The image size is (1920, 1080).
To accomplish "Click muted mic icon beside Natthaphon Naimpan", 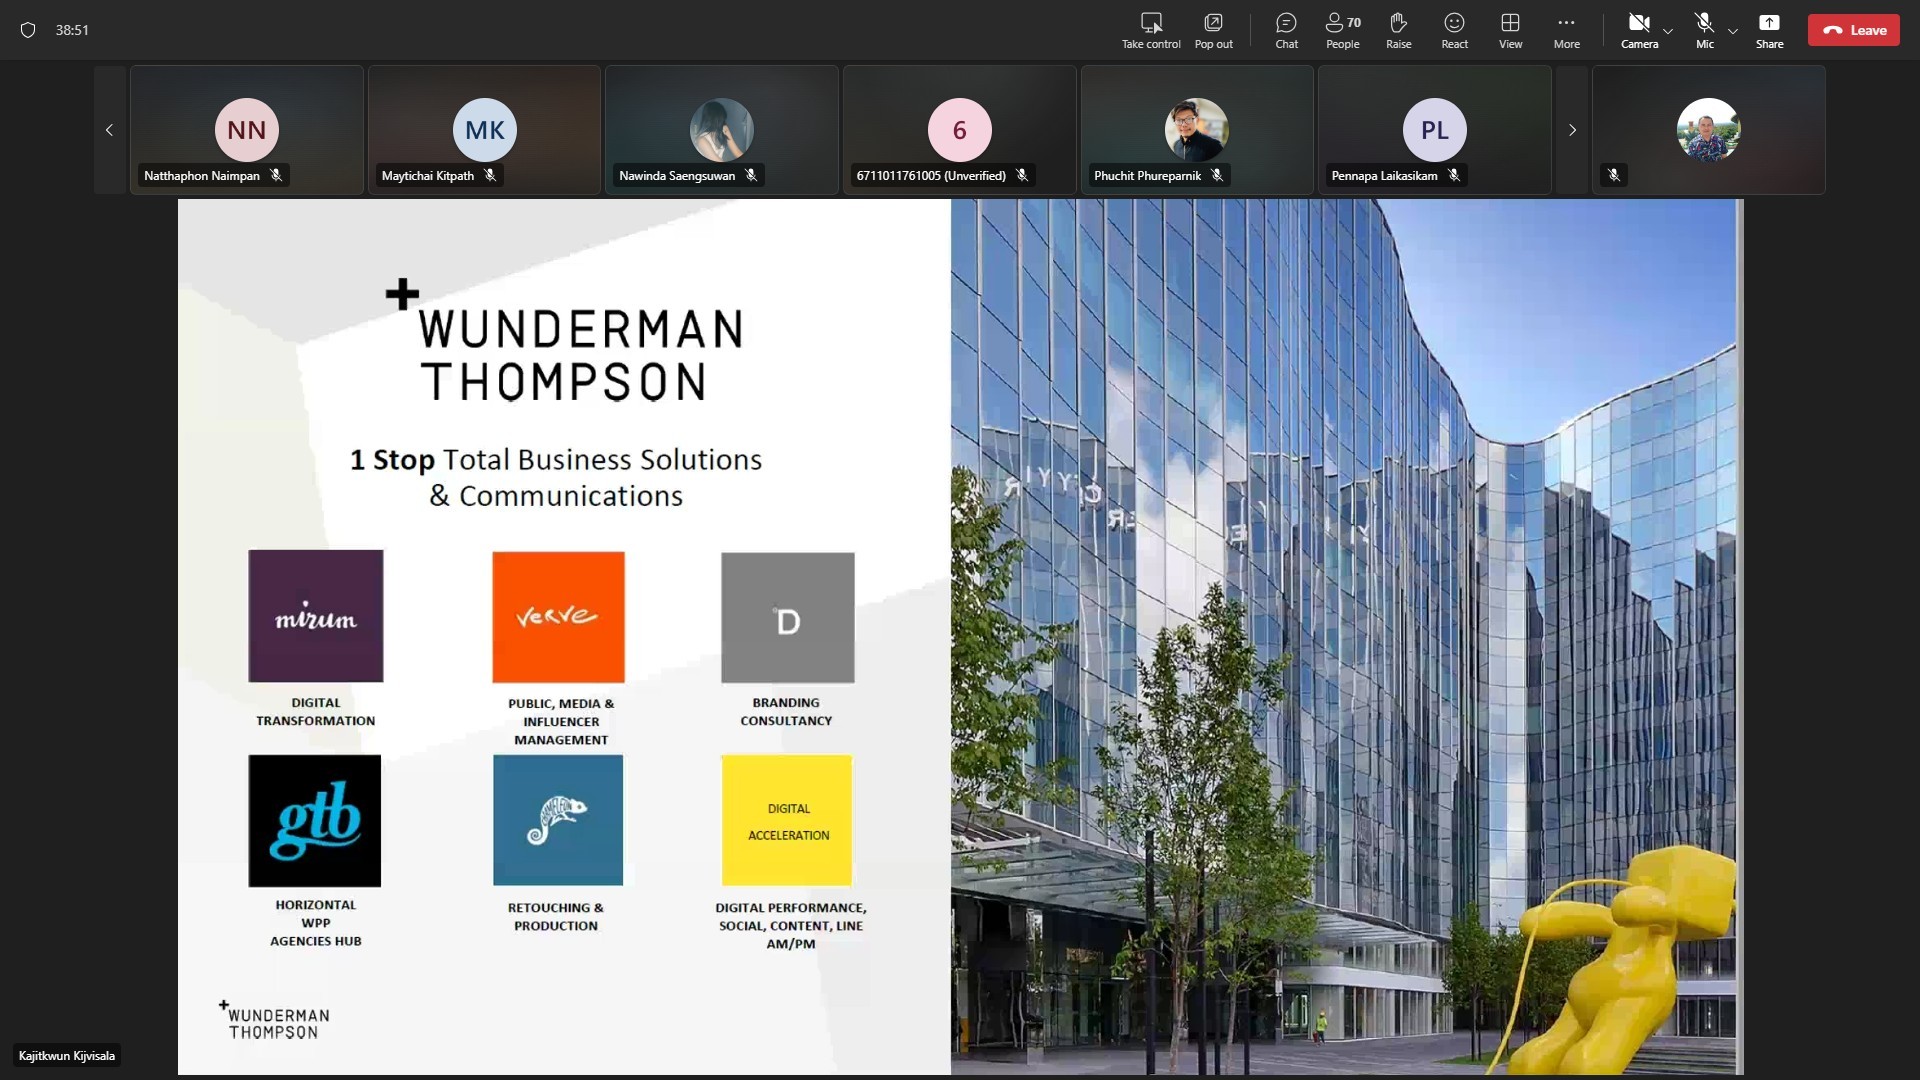I will [276, 175].
